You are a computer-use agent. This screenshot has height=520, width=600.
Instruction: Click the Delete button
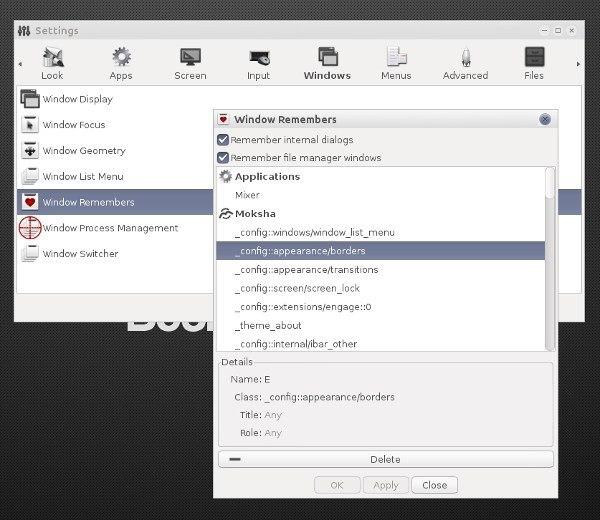tap(386, 459)
